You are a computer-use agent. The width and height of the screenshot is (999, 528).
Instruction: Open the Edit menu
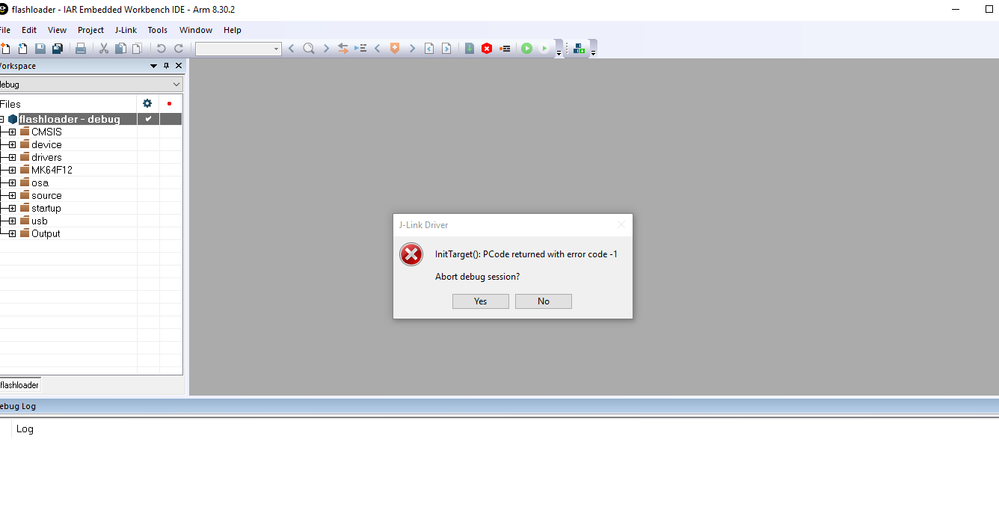coord(29,30)
